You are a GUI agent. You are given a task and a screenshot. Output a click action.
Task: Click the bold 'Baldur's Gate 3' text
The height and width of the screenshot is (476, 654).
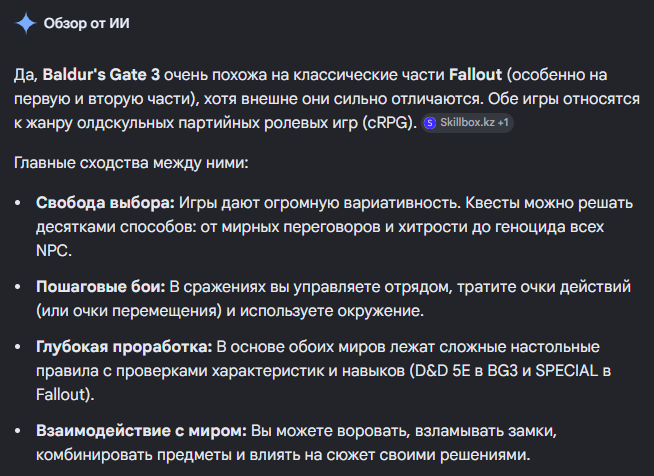point(101,75)
